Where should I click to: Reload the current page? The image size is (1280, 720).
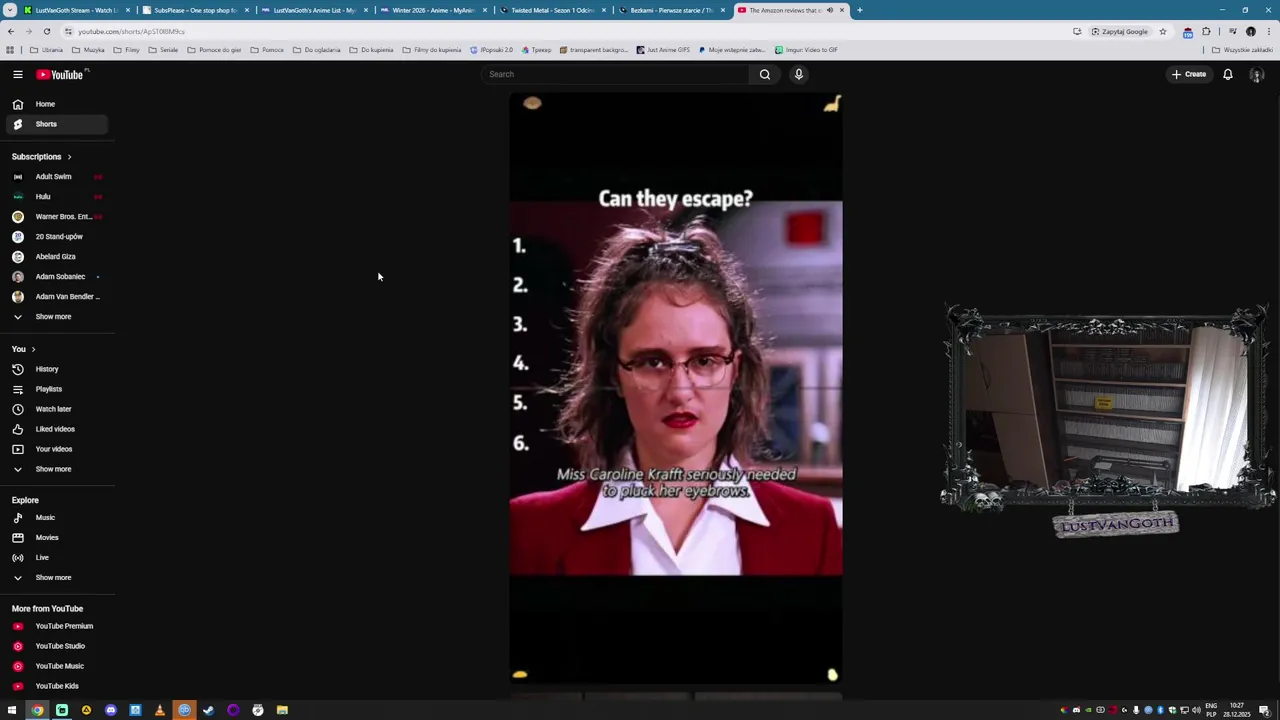[46, 31]
